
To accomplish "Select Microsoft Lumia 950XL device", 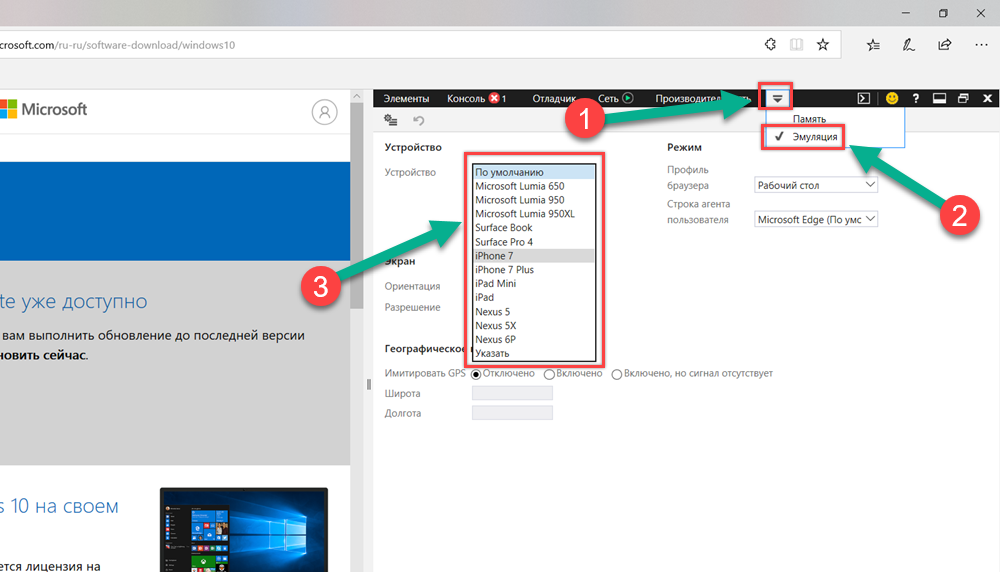I will tap(534, 214).
